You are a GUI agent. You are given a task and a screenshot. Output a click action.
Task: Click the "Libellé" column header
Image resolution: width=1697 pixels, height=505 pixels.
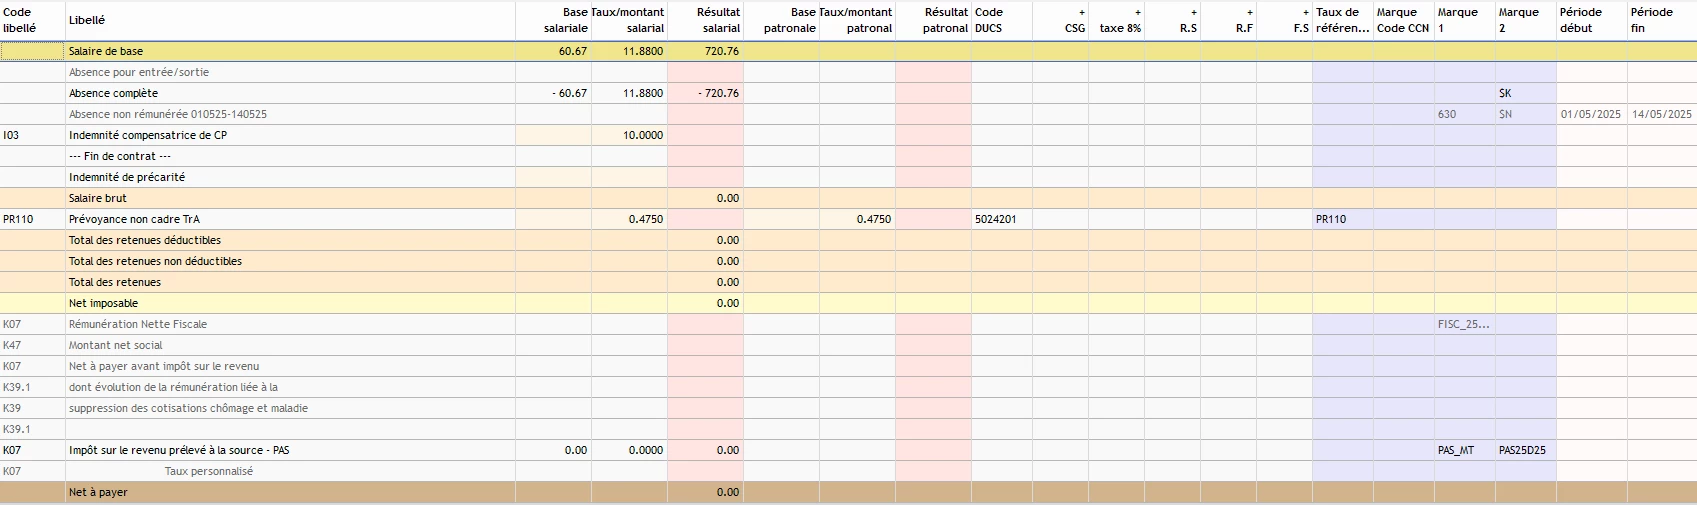[290, 20]
